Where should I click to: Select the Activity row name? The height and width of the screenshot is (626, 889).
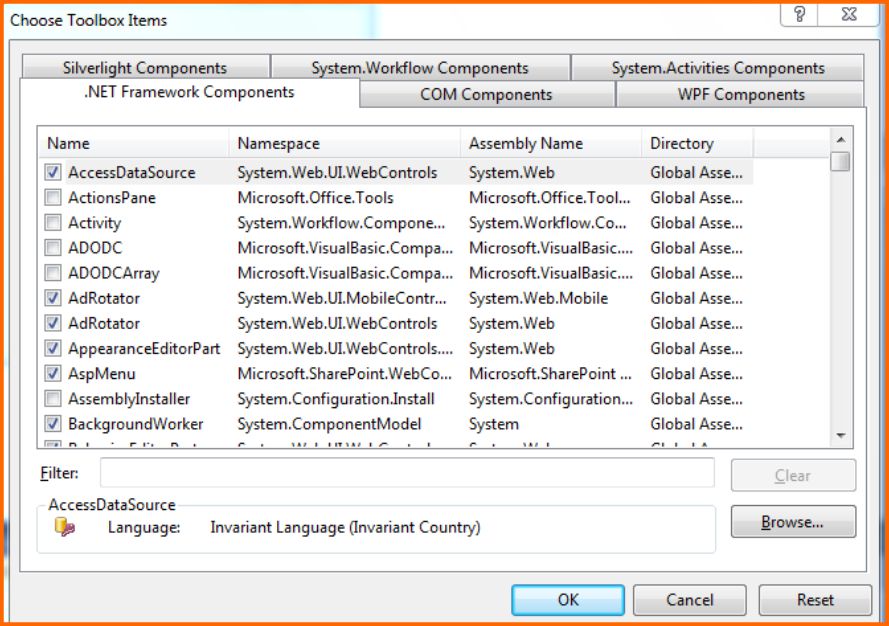pos(95,223)
